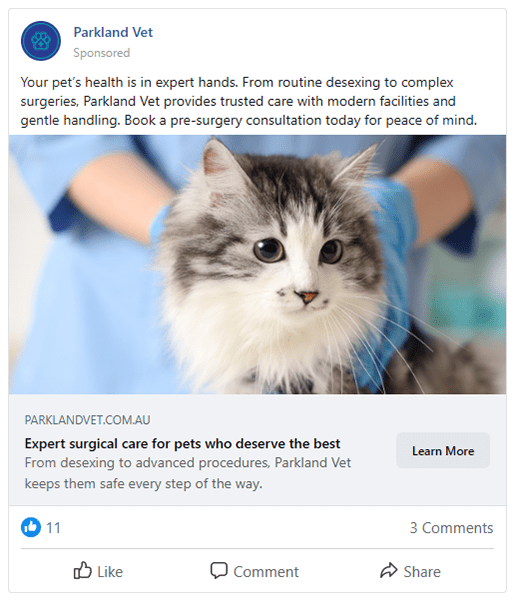Click the post caption about pet's health
515x601 pixels.
pyautogui.click(x=249, y=101)
